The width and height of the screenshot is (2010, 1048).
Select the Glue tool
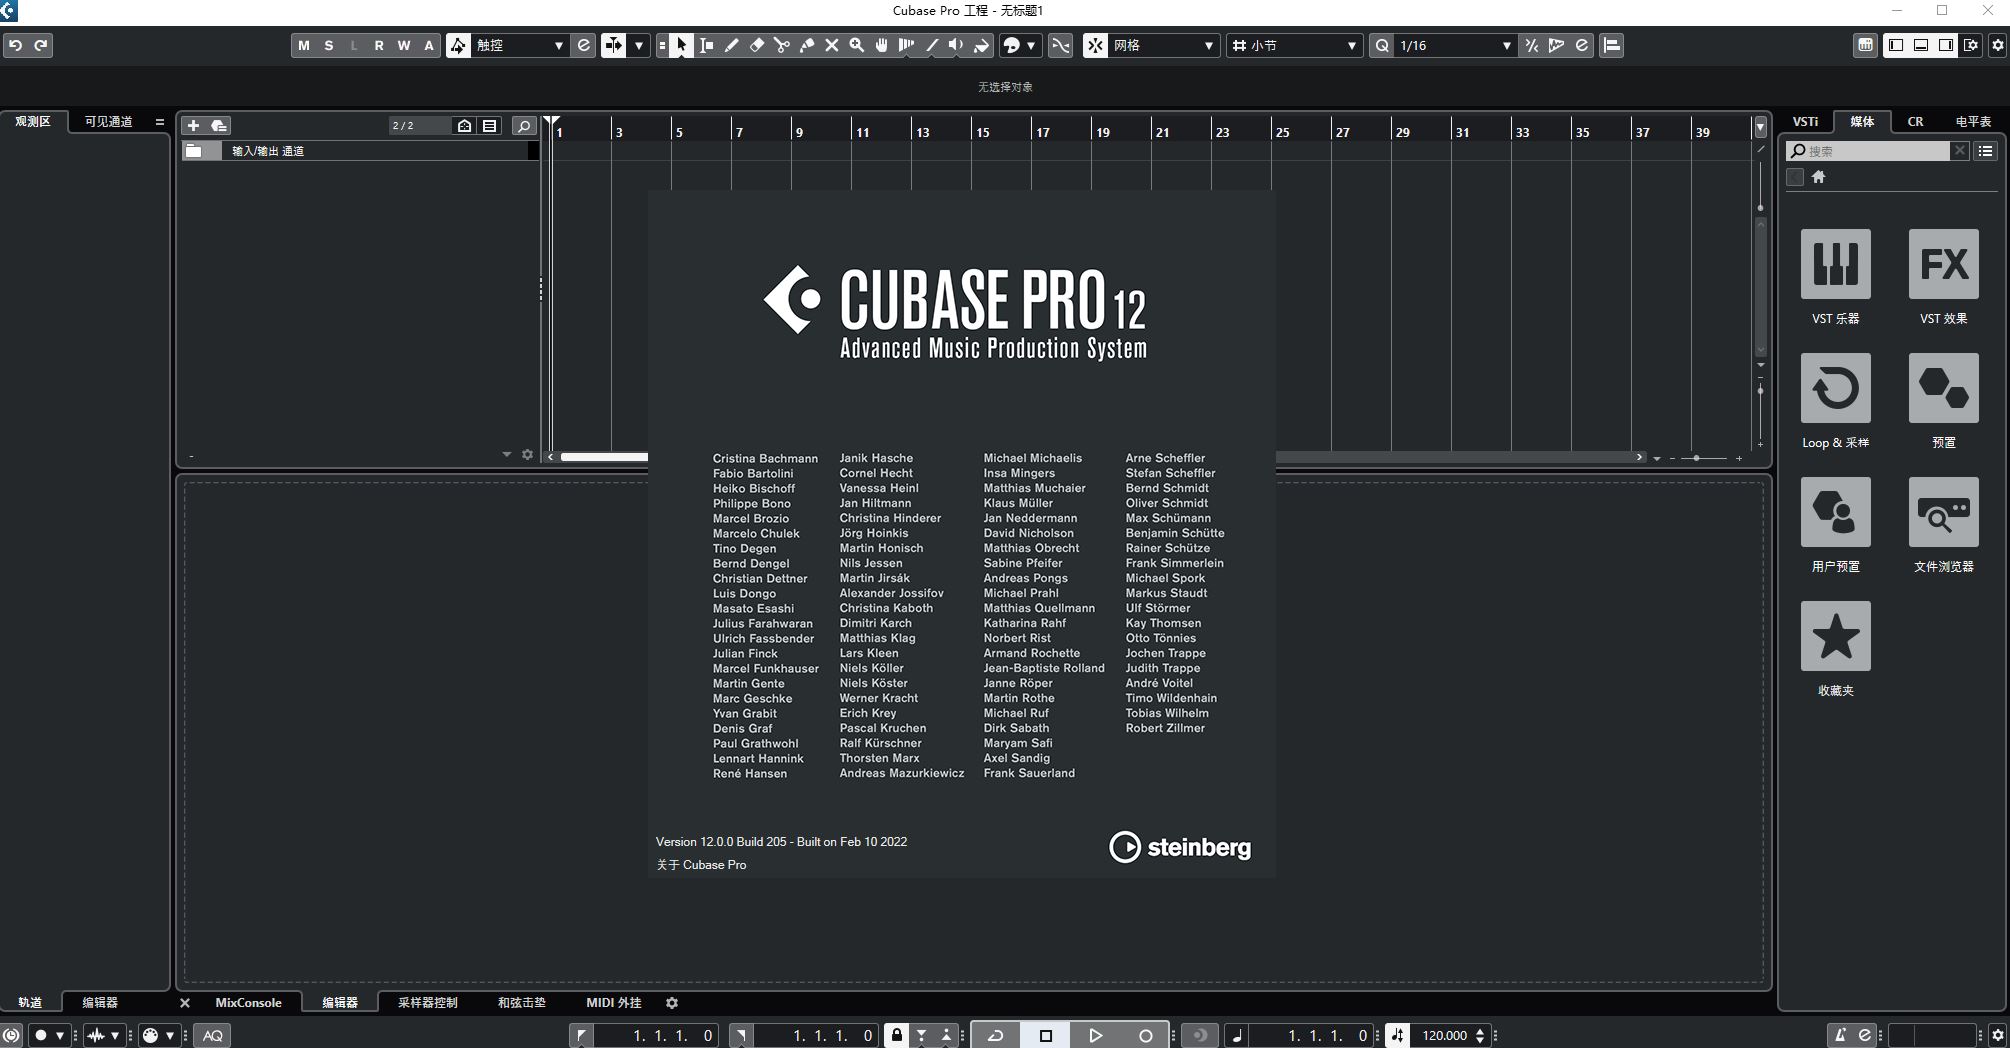pos(806,45)
